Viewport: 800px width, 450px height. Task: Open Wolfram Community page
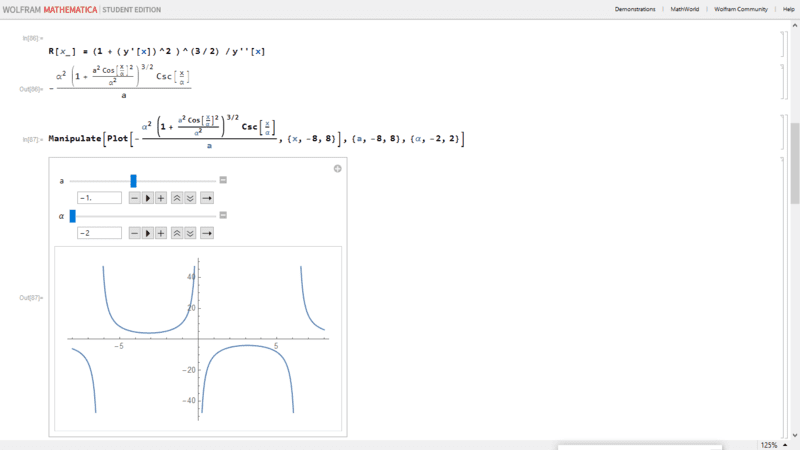(x=741, y=9)
